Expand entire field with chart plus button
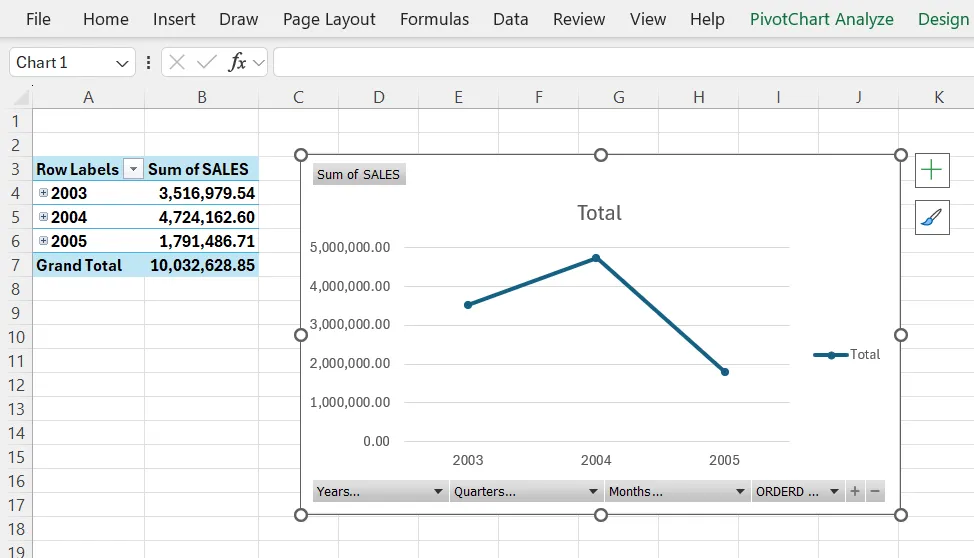 (855, 491)
